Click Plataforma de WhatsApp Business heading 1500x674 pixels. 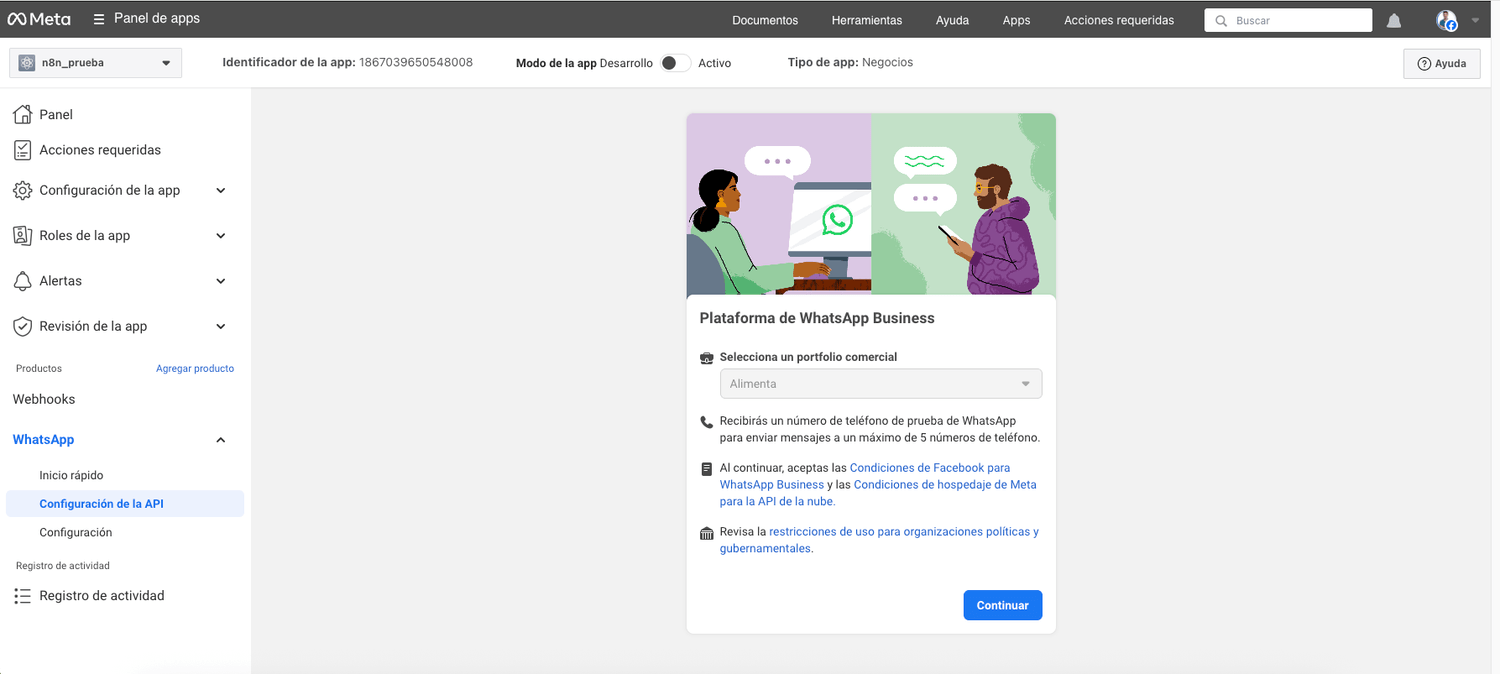[x=817, y=318]
